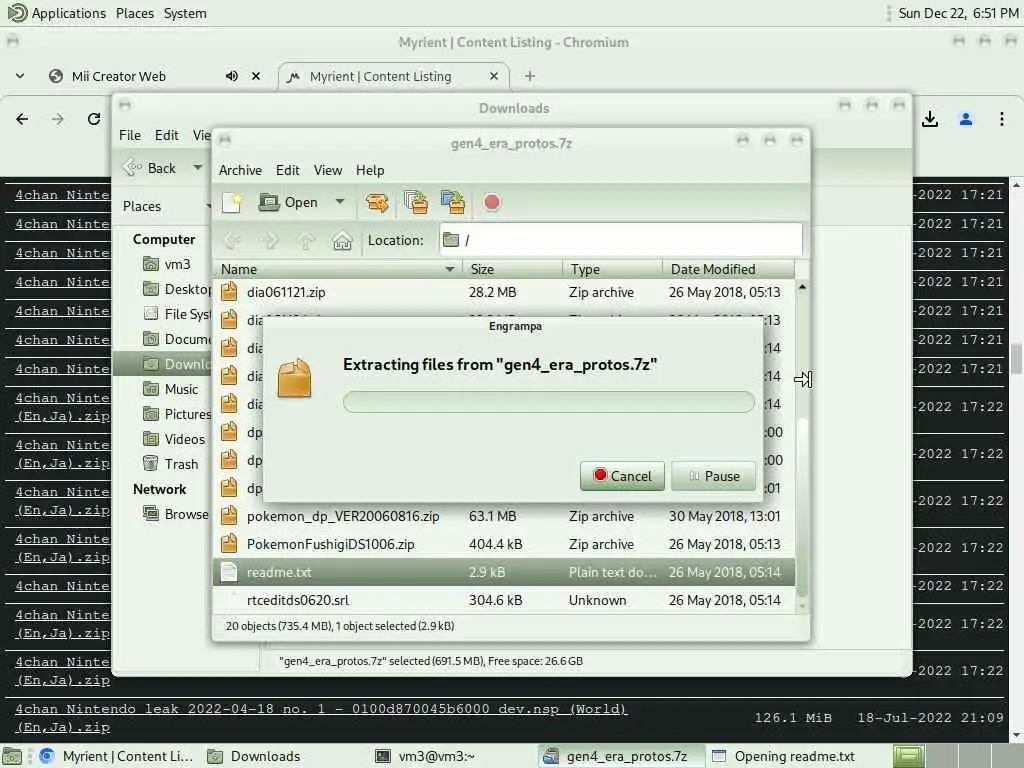This screenshot has width=1024, height=768.
Task: Select dia061121.zip in the archive list
Action: tap(504, 292)
